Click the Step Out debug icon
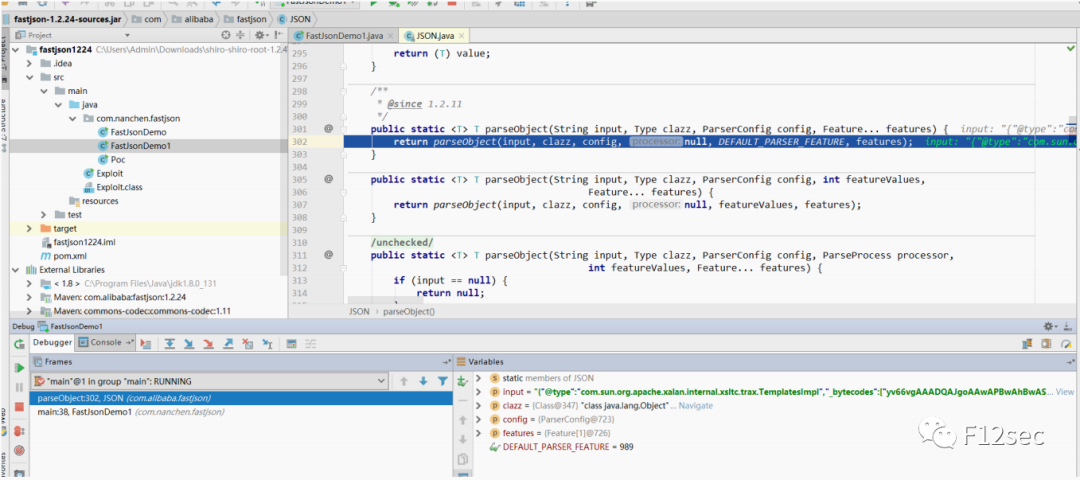The image size is (1080, 480). tap(228, 343)
